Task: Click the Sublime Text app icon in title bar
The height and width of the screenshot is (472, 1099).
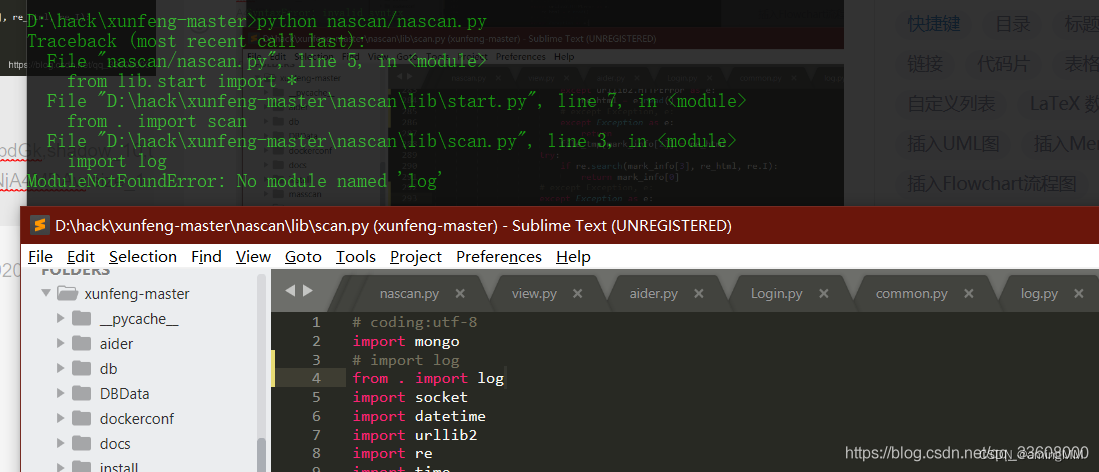Action: (40, 226)
